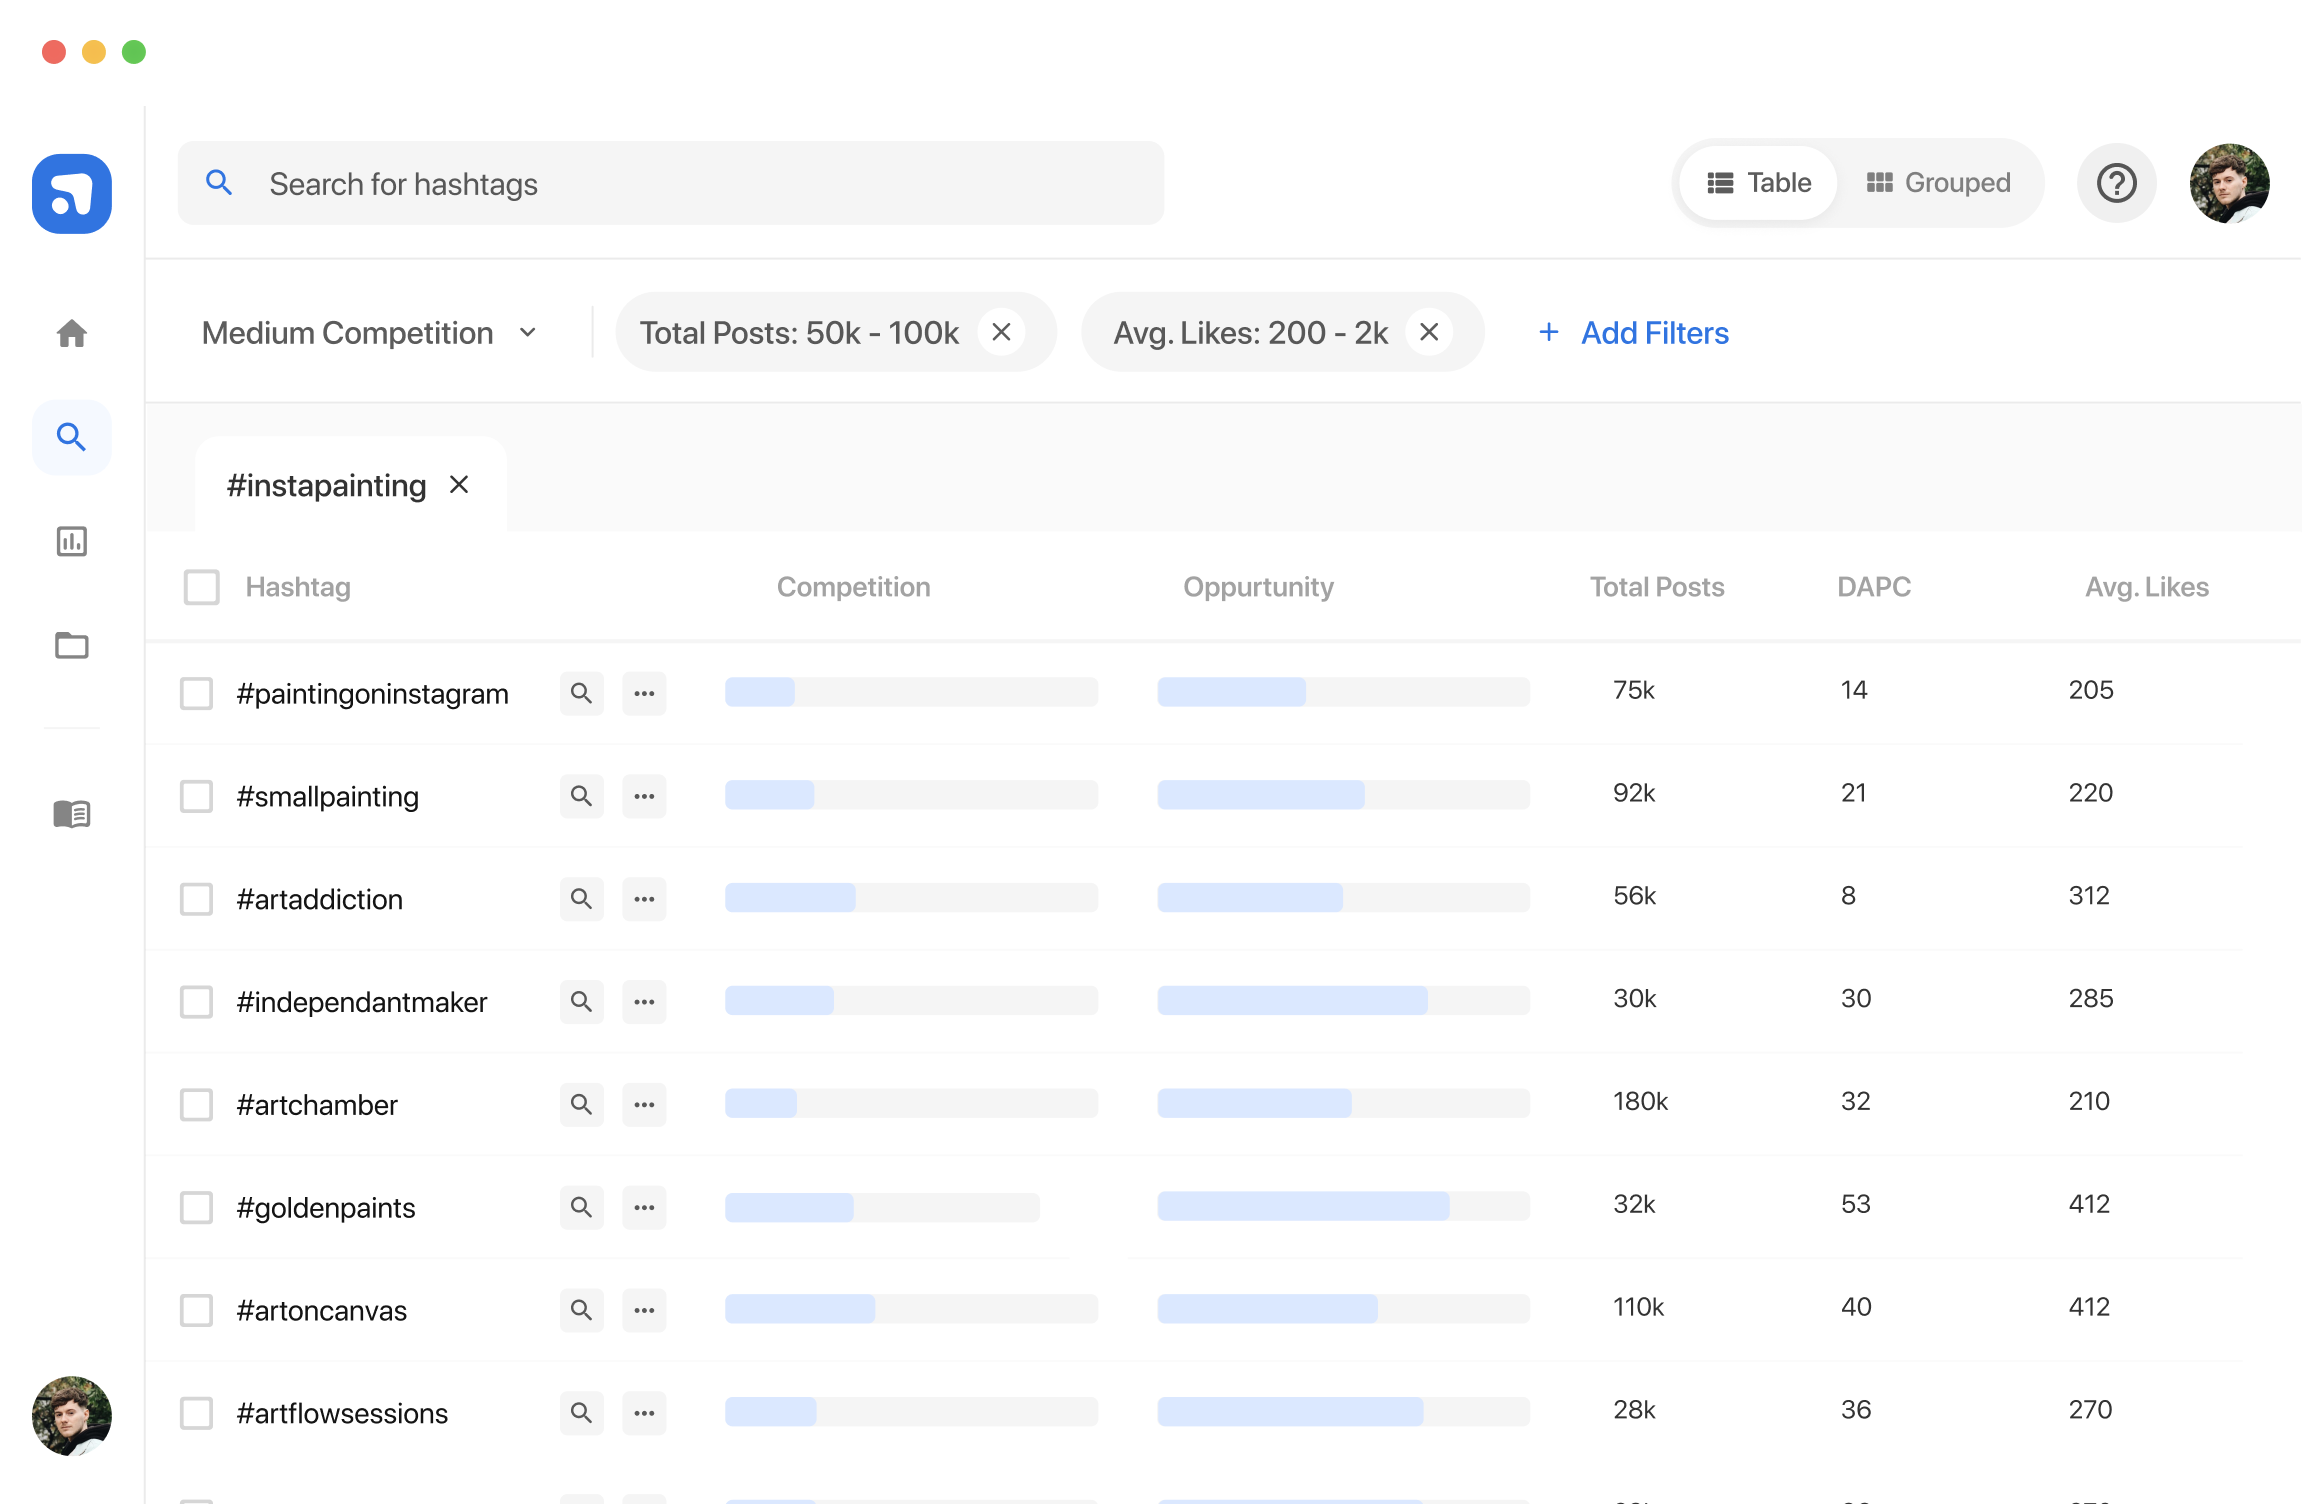Switch to Table view mode
The image size is (2304, 1506).
click(1757, 183)
